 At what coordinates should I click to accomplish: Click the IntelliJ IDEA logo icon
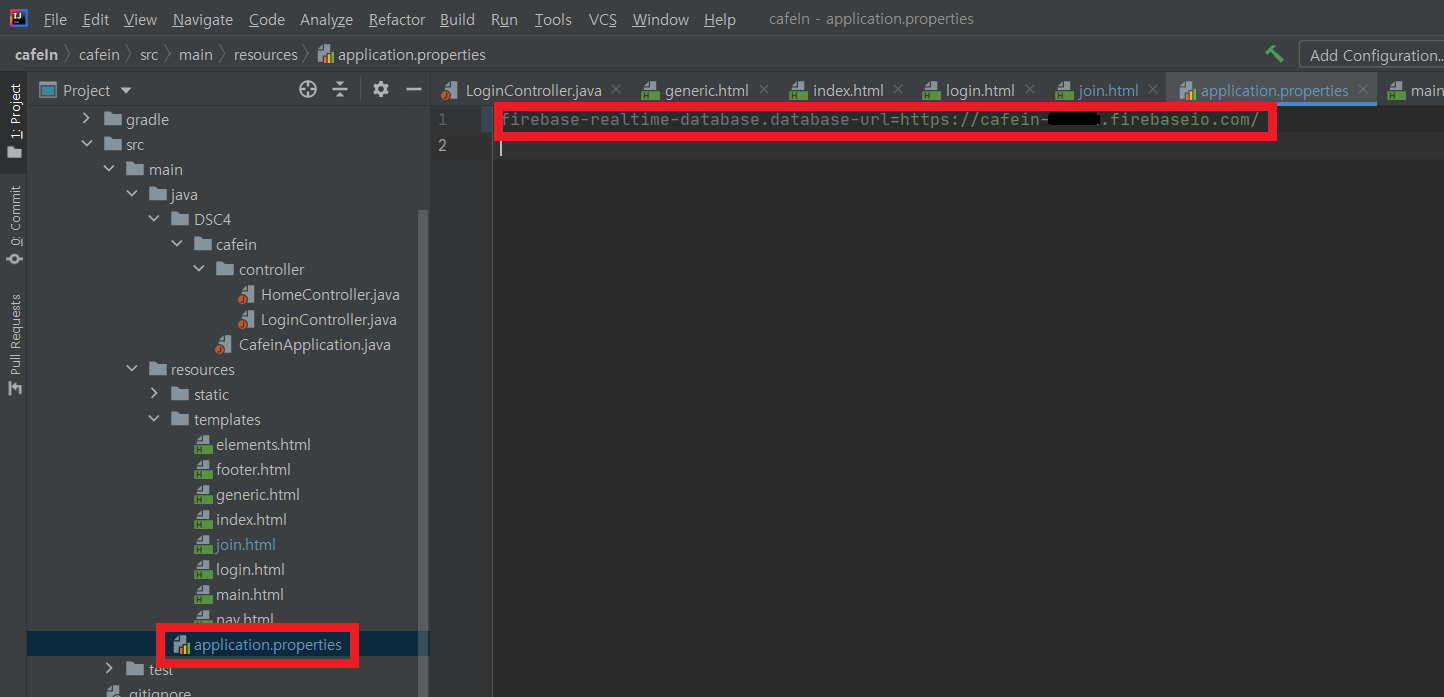[19, 18]
